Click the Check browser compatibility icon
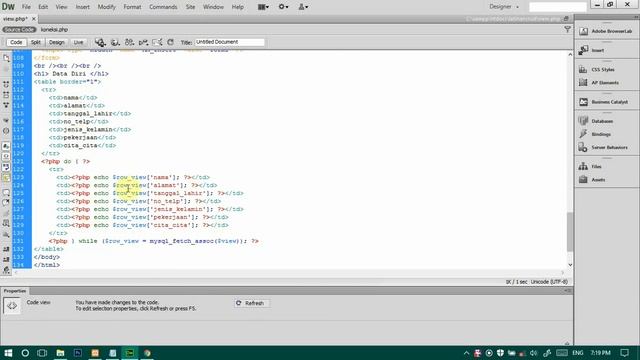Image resolution: width=640 pixels, height=360 pixels. tap(157, 42)
